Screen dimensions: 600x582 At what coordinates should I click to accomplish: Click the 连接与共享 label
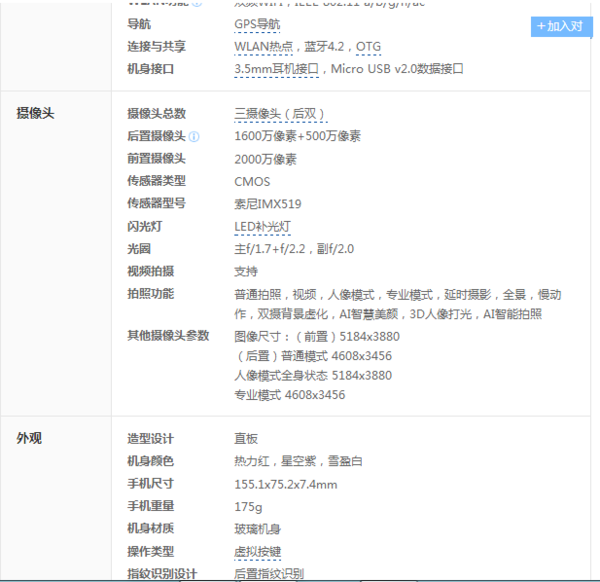[157, 47]
